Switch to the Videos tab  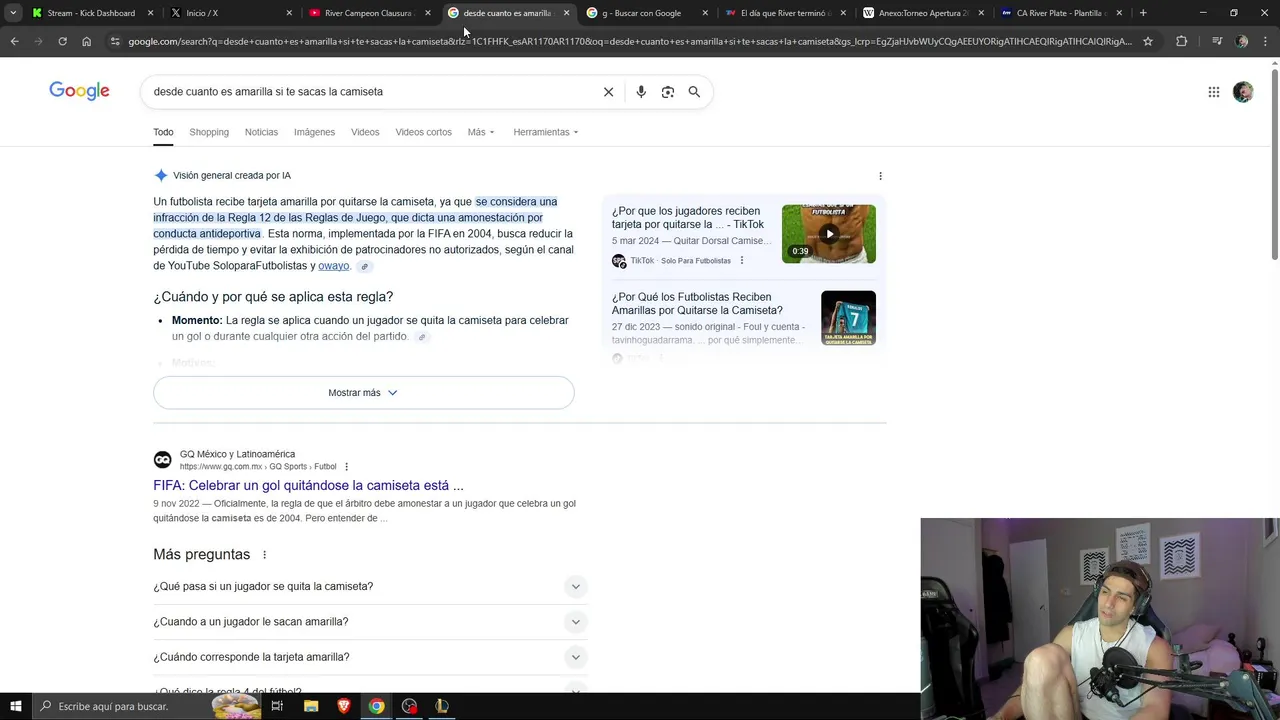(x=365, y=132)
